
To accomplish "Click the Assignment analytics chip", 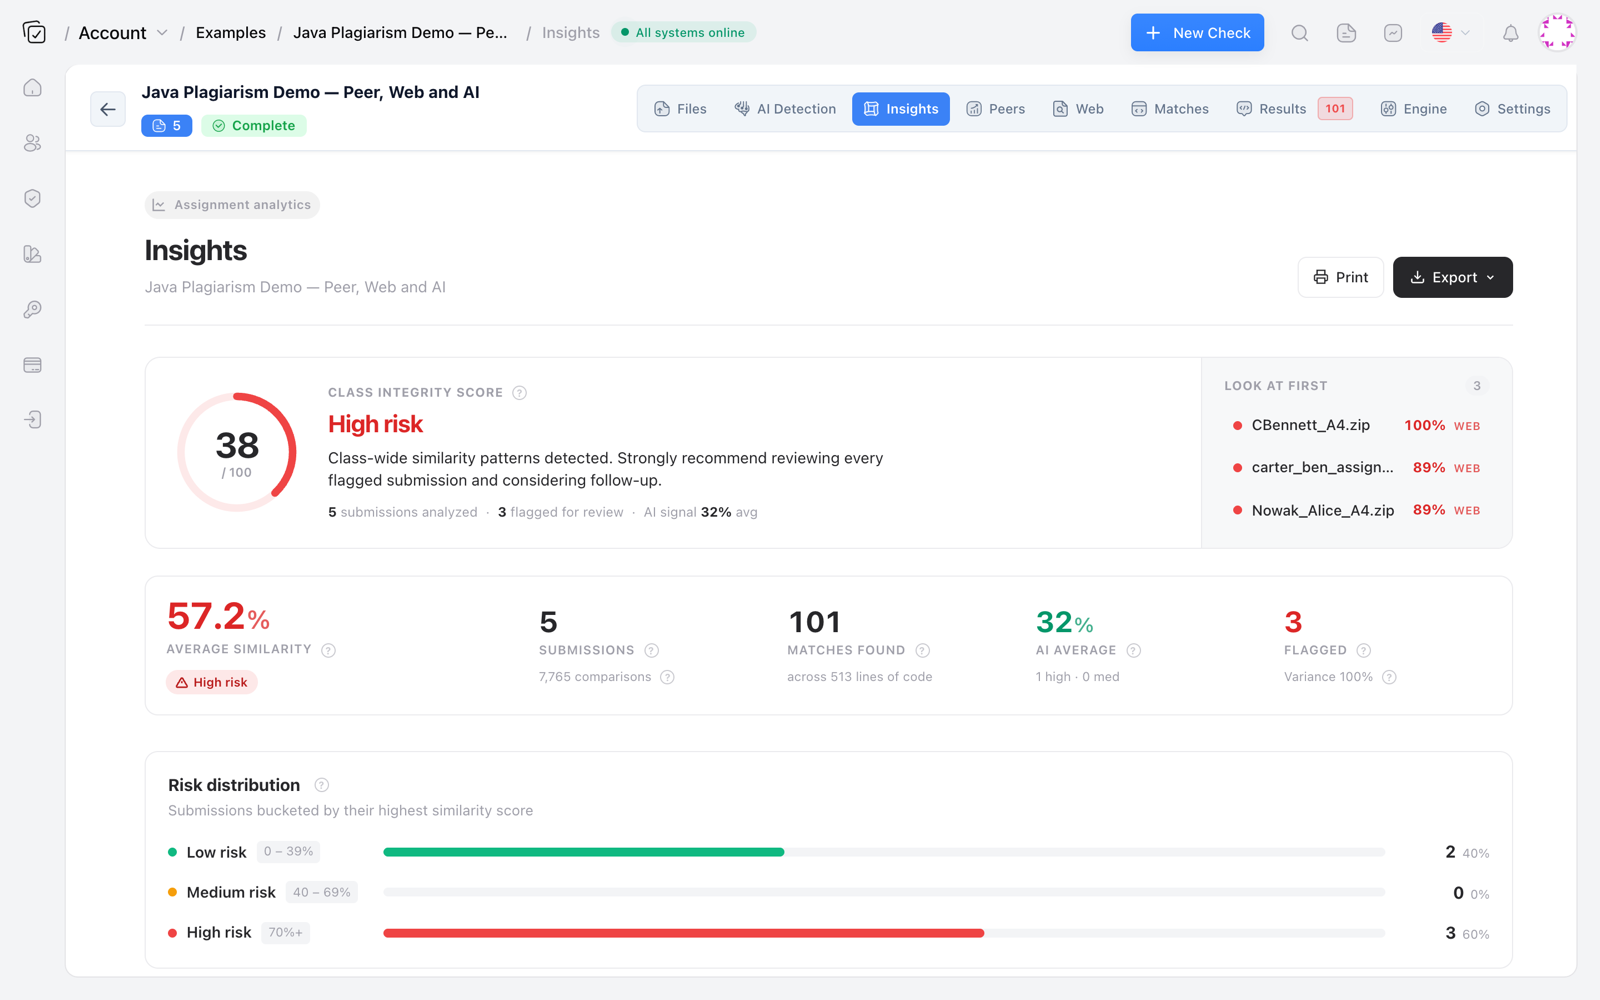I will (232, 205).
